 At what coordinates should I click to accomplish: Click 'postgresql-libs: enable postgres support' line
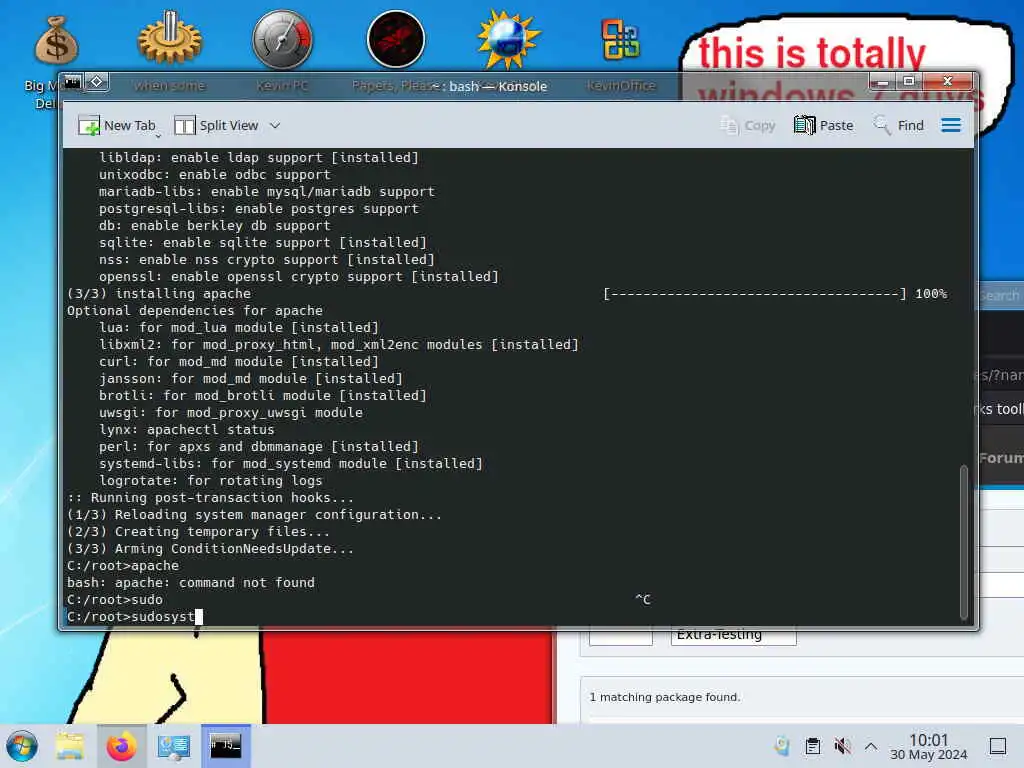coord(259,209)
